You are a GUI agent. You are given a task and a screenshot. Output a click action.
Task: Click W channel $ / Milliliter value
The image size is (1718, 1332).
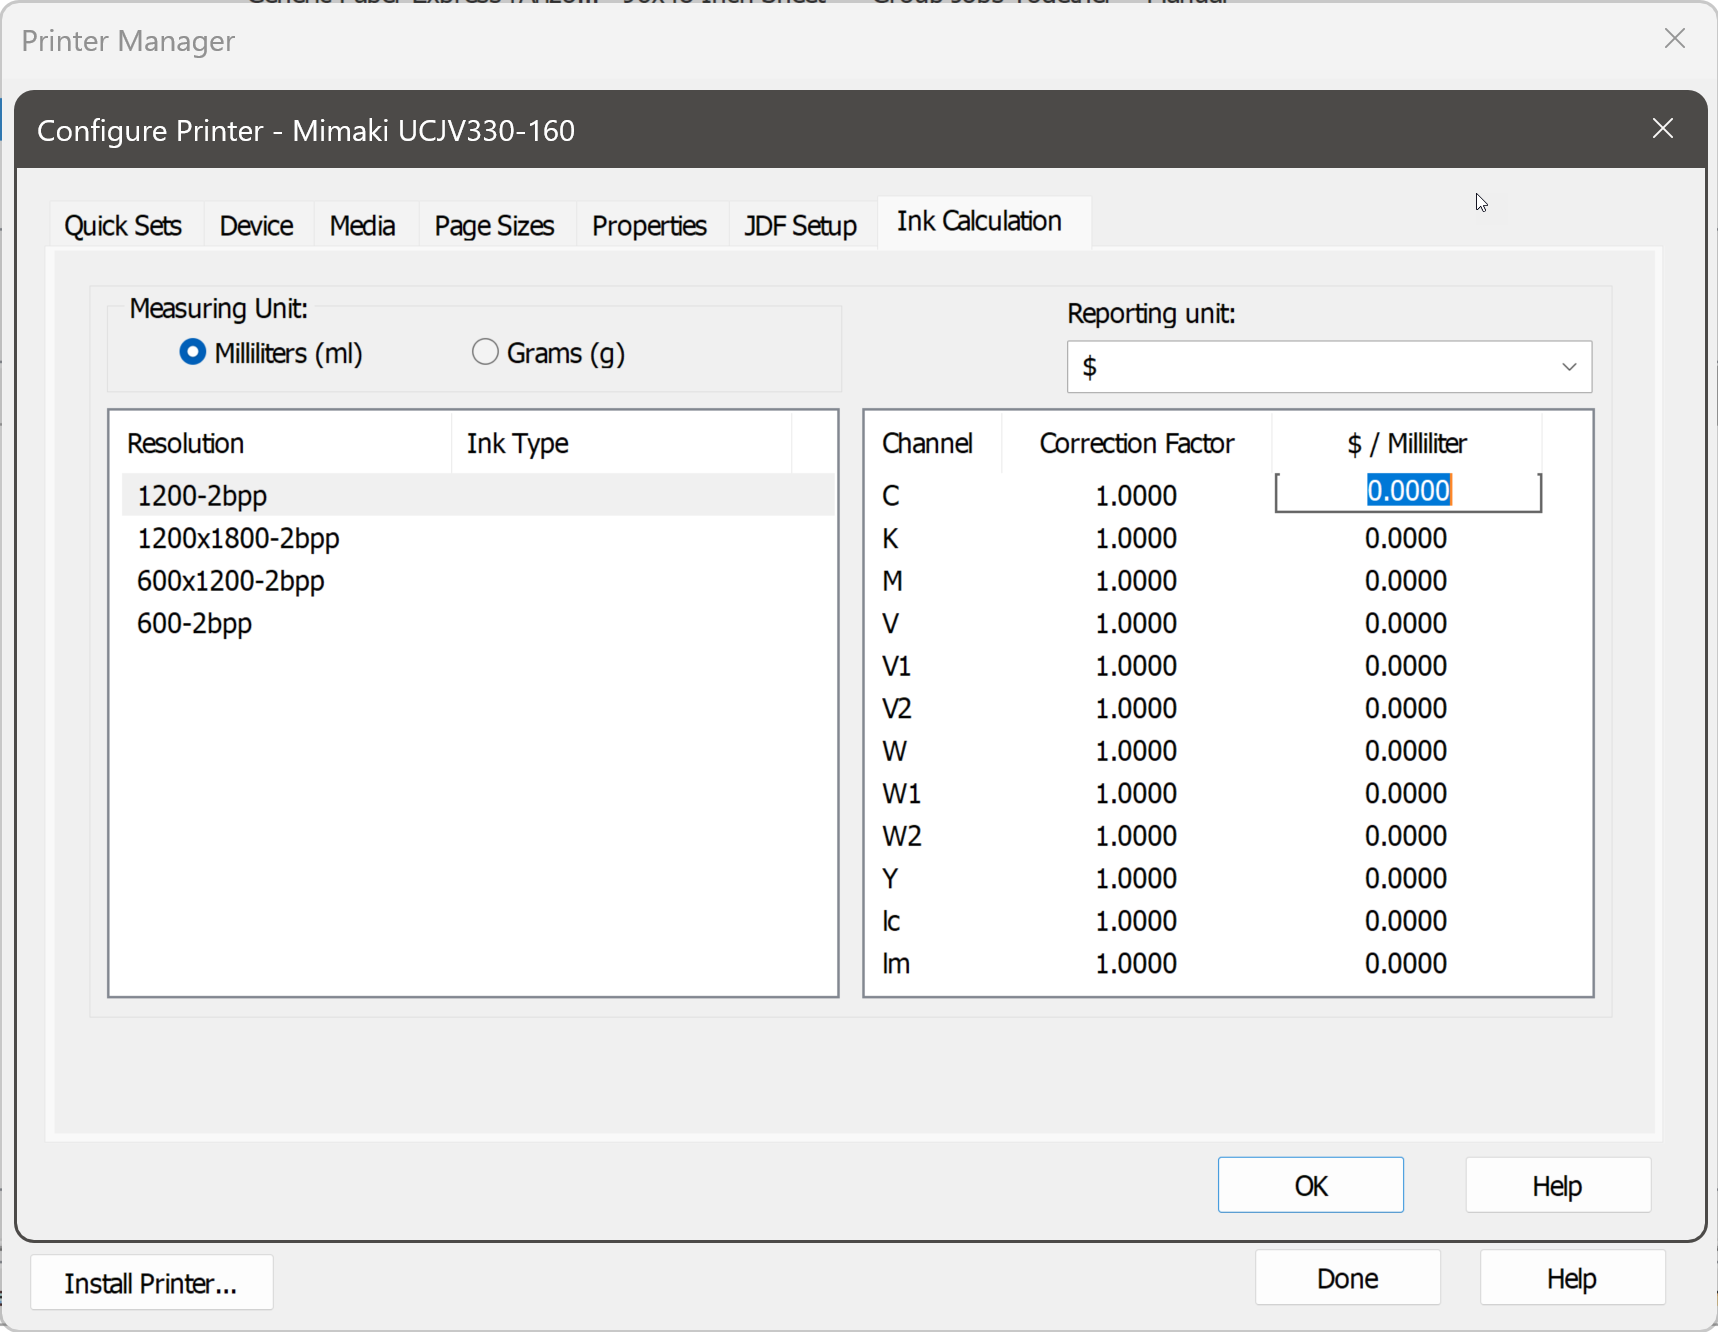[1406, 751]
